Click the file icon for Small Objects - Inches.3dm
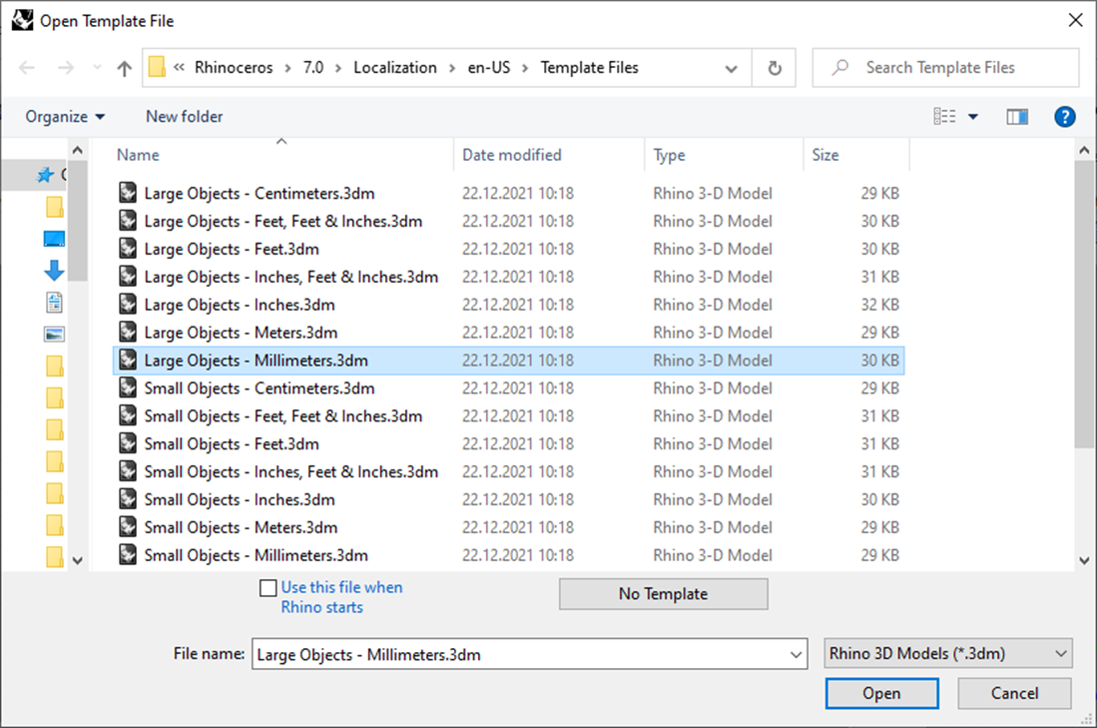 coord(127,499)
